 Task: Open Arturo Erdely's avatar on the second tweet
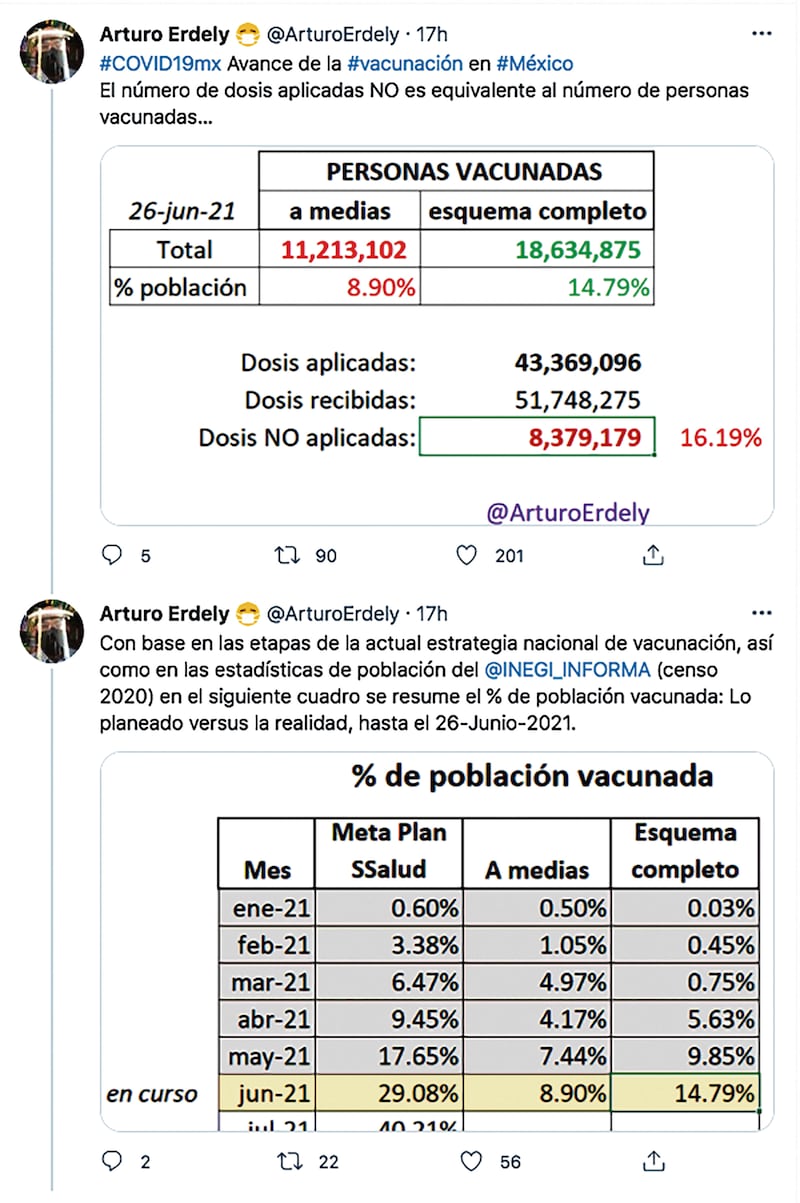pyautogui.click(x=52, y=631)
